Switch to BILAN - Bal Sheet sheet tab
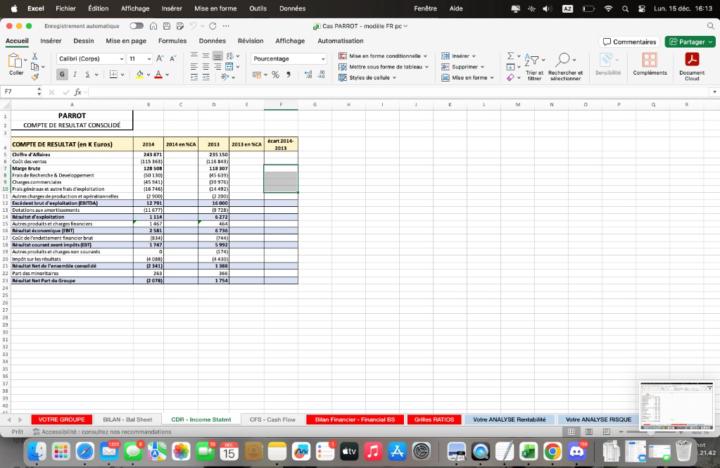The image size is (720, 468). [x=127, y=419]
